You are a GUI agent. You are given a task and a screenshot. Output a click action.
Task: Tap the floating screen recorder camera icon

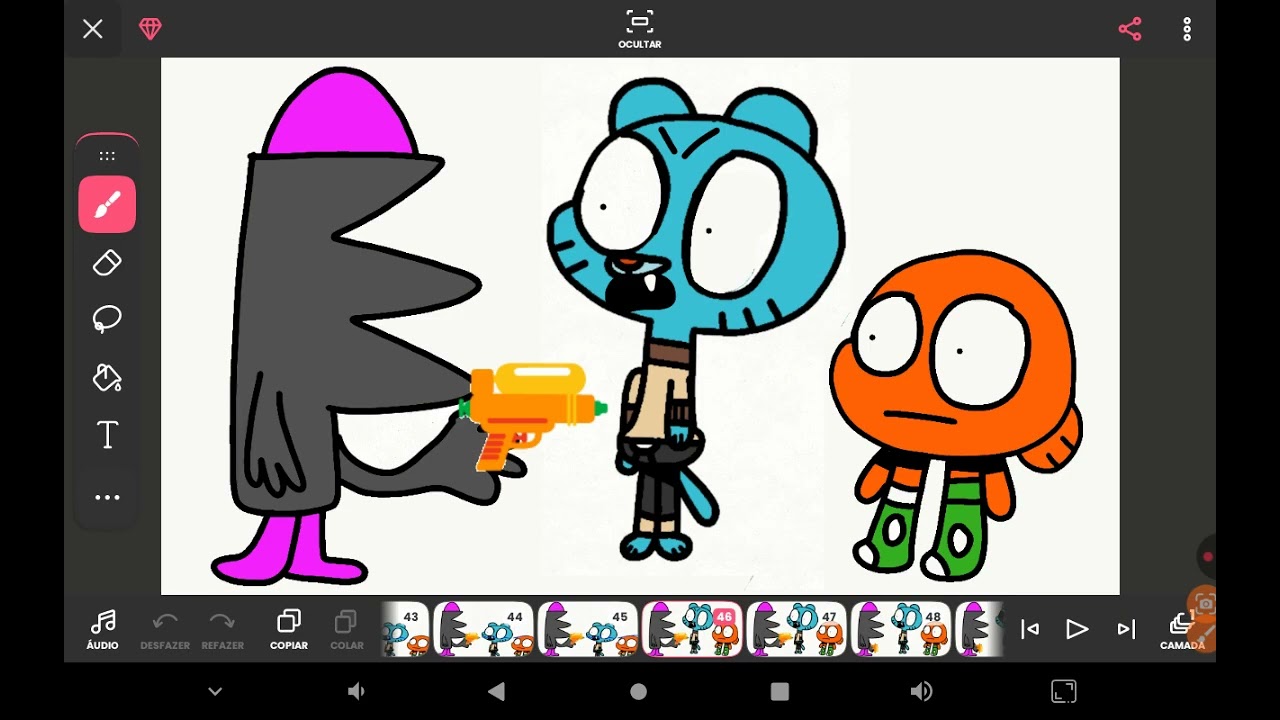(1204, 604)
